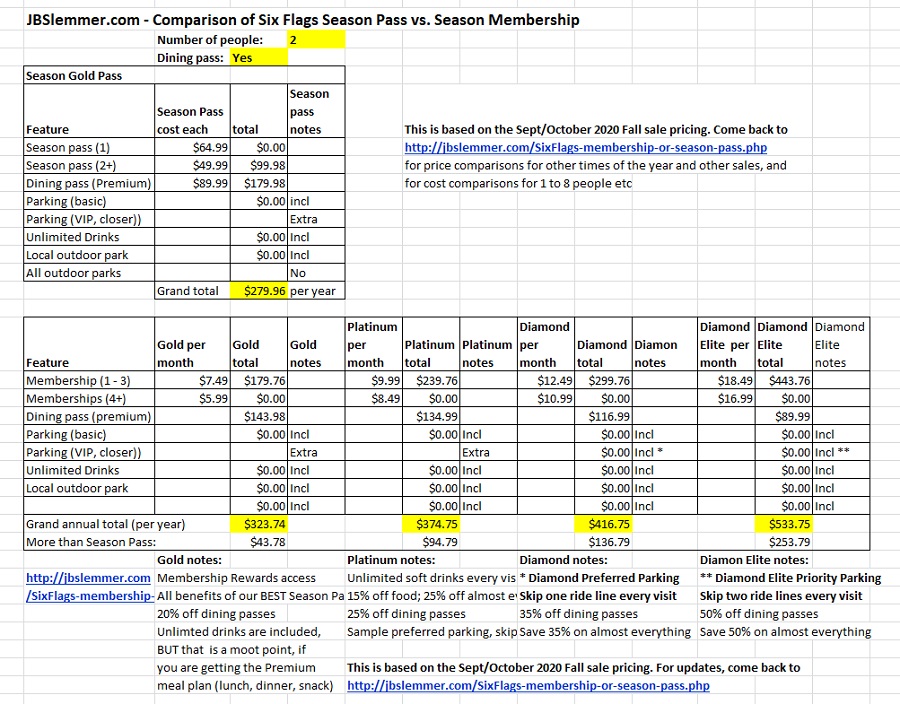
Task: Click the $9.99 Platinum per month cell
Action: click(x=374, y=380)
